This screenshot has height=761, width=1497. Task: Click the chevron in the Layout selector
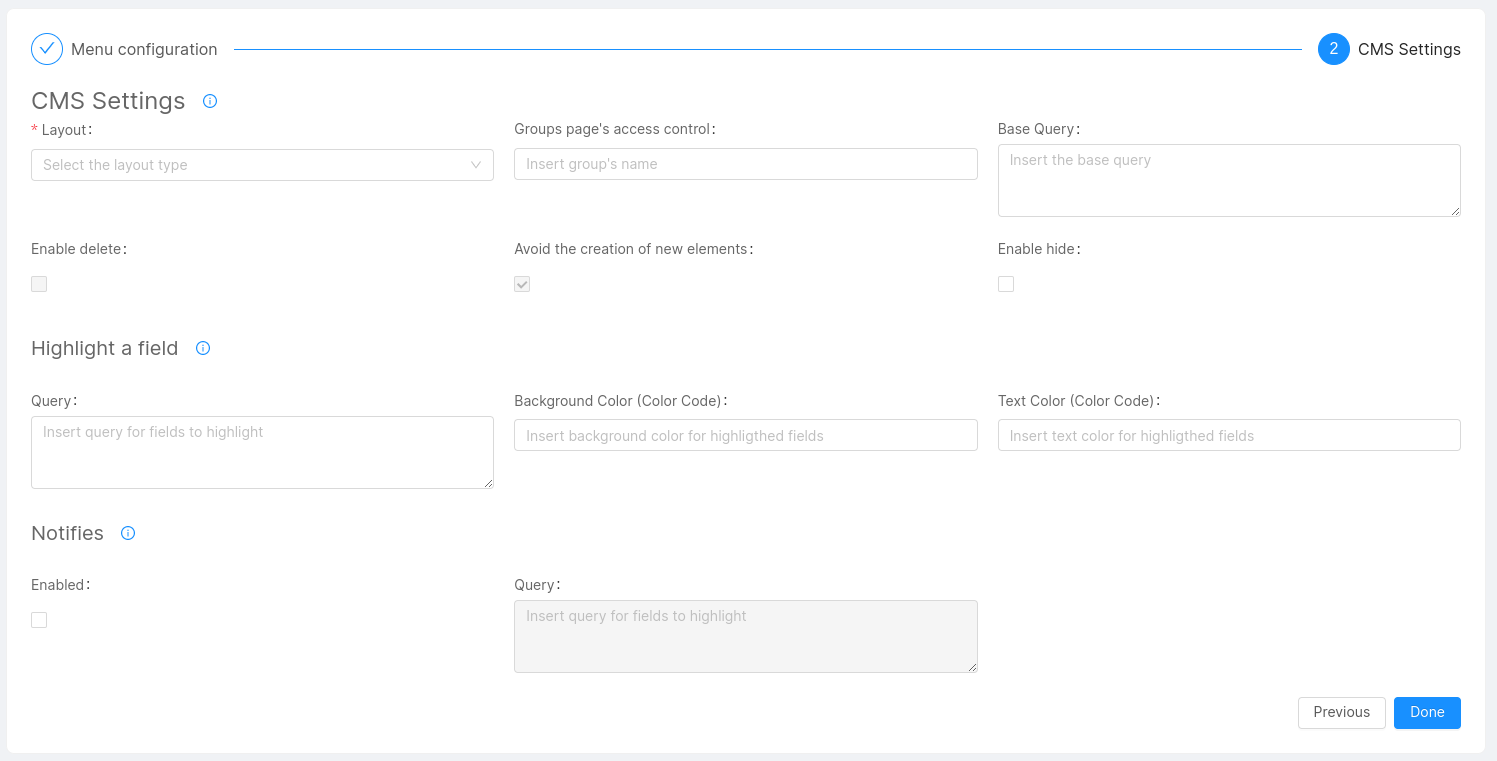point(476,164)
